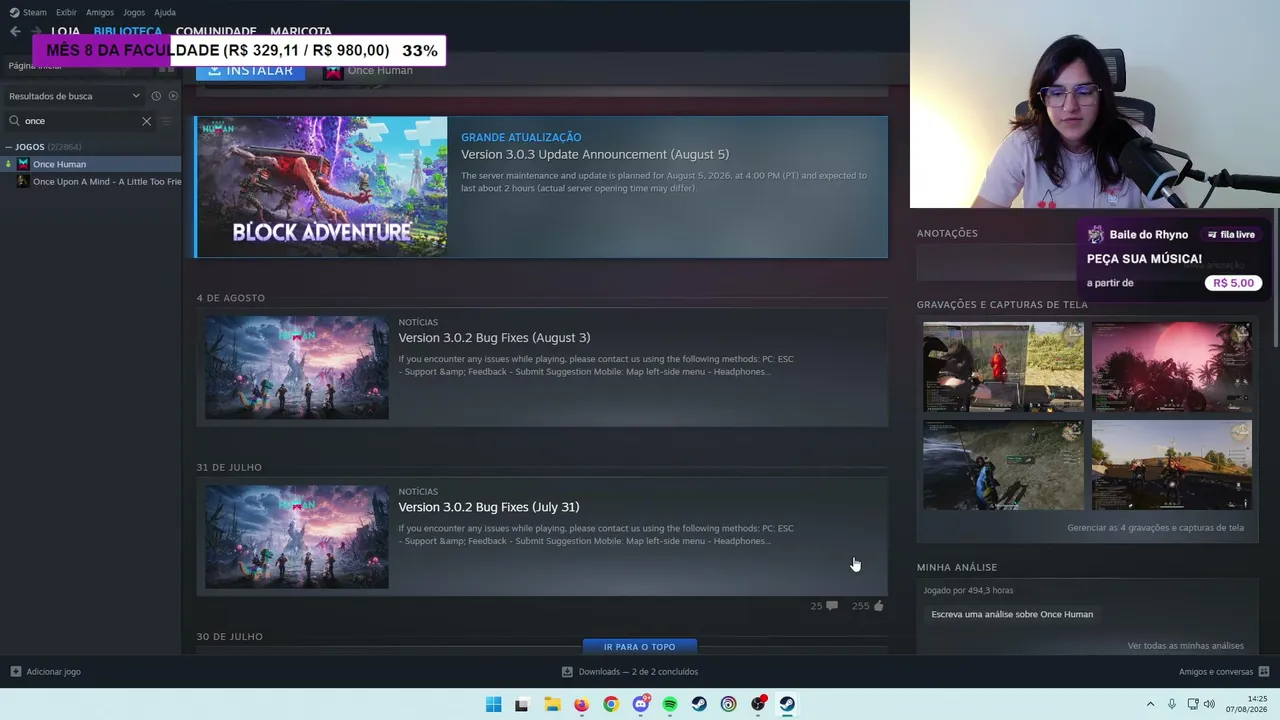Viewport: 1280px width, 720px height.
Task: Open 'Version 3.0.2 Bug Fixes (July 31)' news
Action: 489,507
